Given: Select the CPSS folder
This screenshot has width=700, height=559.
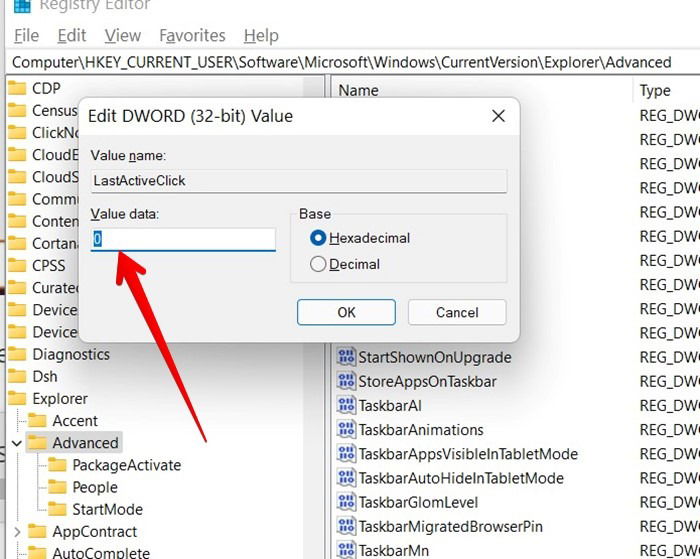Looking at the screenshot, I should (x=49, y=266).
